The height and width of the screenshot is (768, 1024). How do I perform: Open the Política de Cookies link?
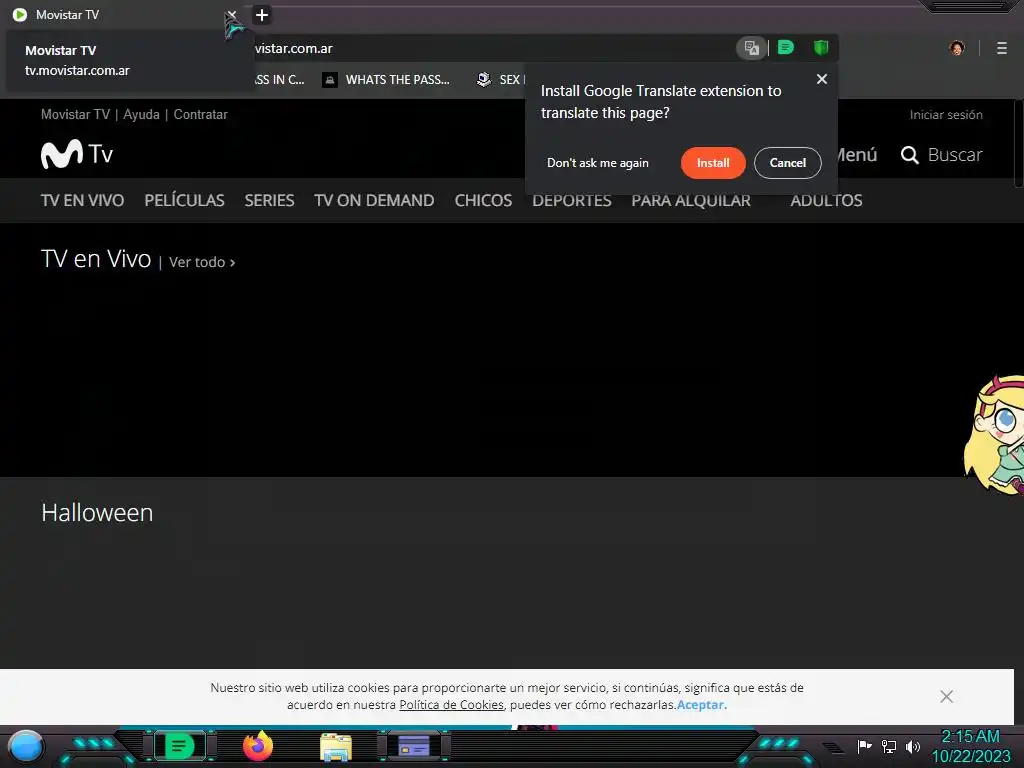[x=451, y=705]
